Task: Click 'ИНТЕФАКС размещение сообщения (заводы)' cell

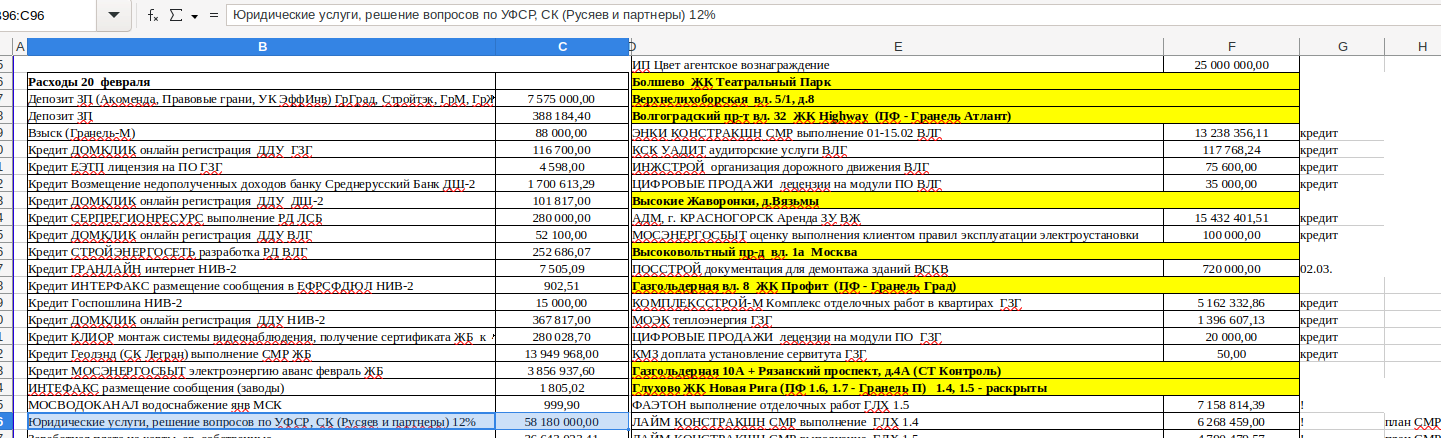Action: point(261,388)
